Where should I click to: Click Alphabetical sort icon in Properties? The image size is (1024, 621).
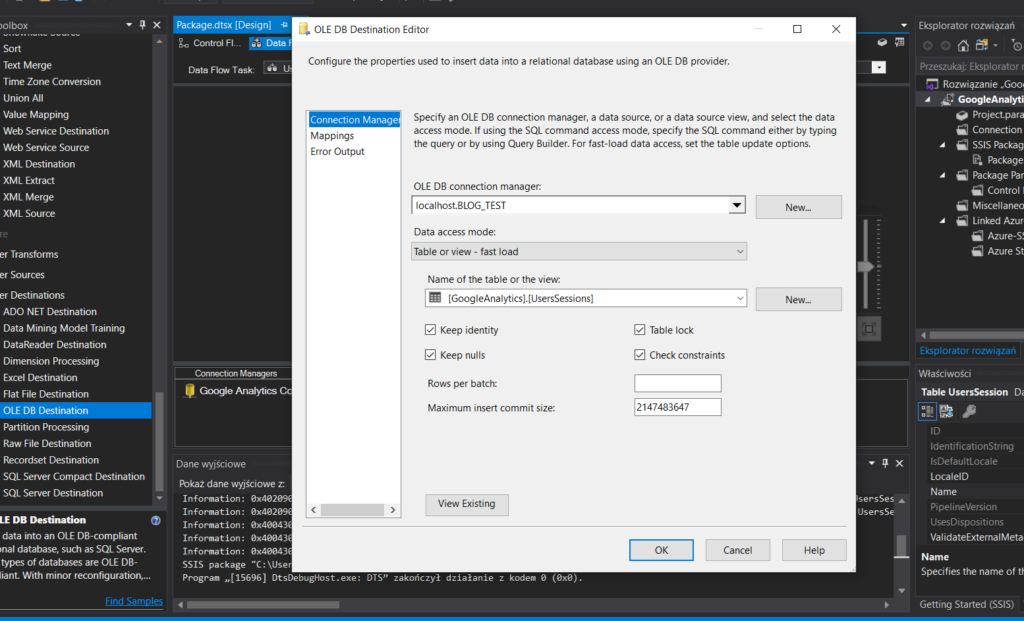point(946,411)
